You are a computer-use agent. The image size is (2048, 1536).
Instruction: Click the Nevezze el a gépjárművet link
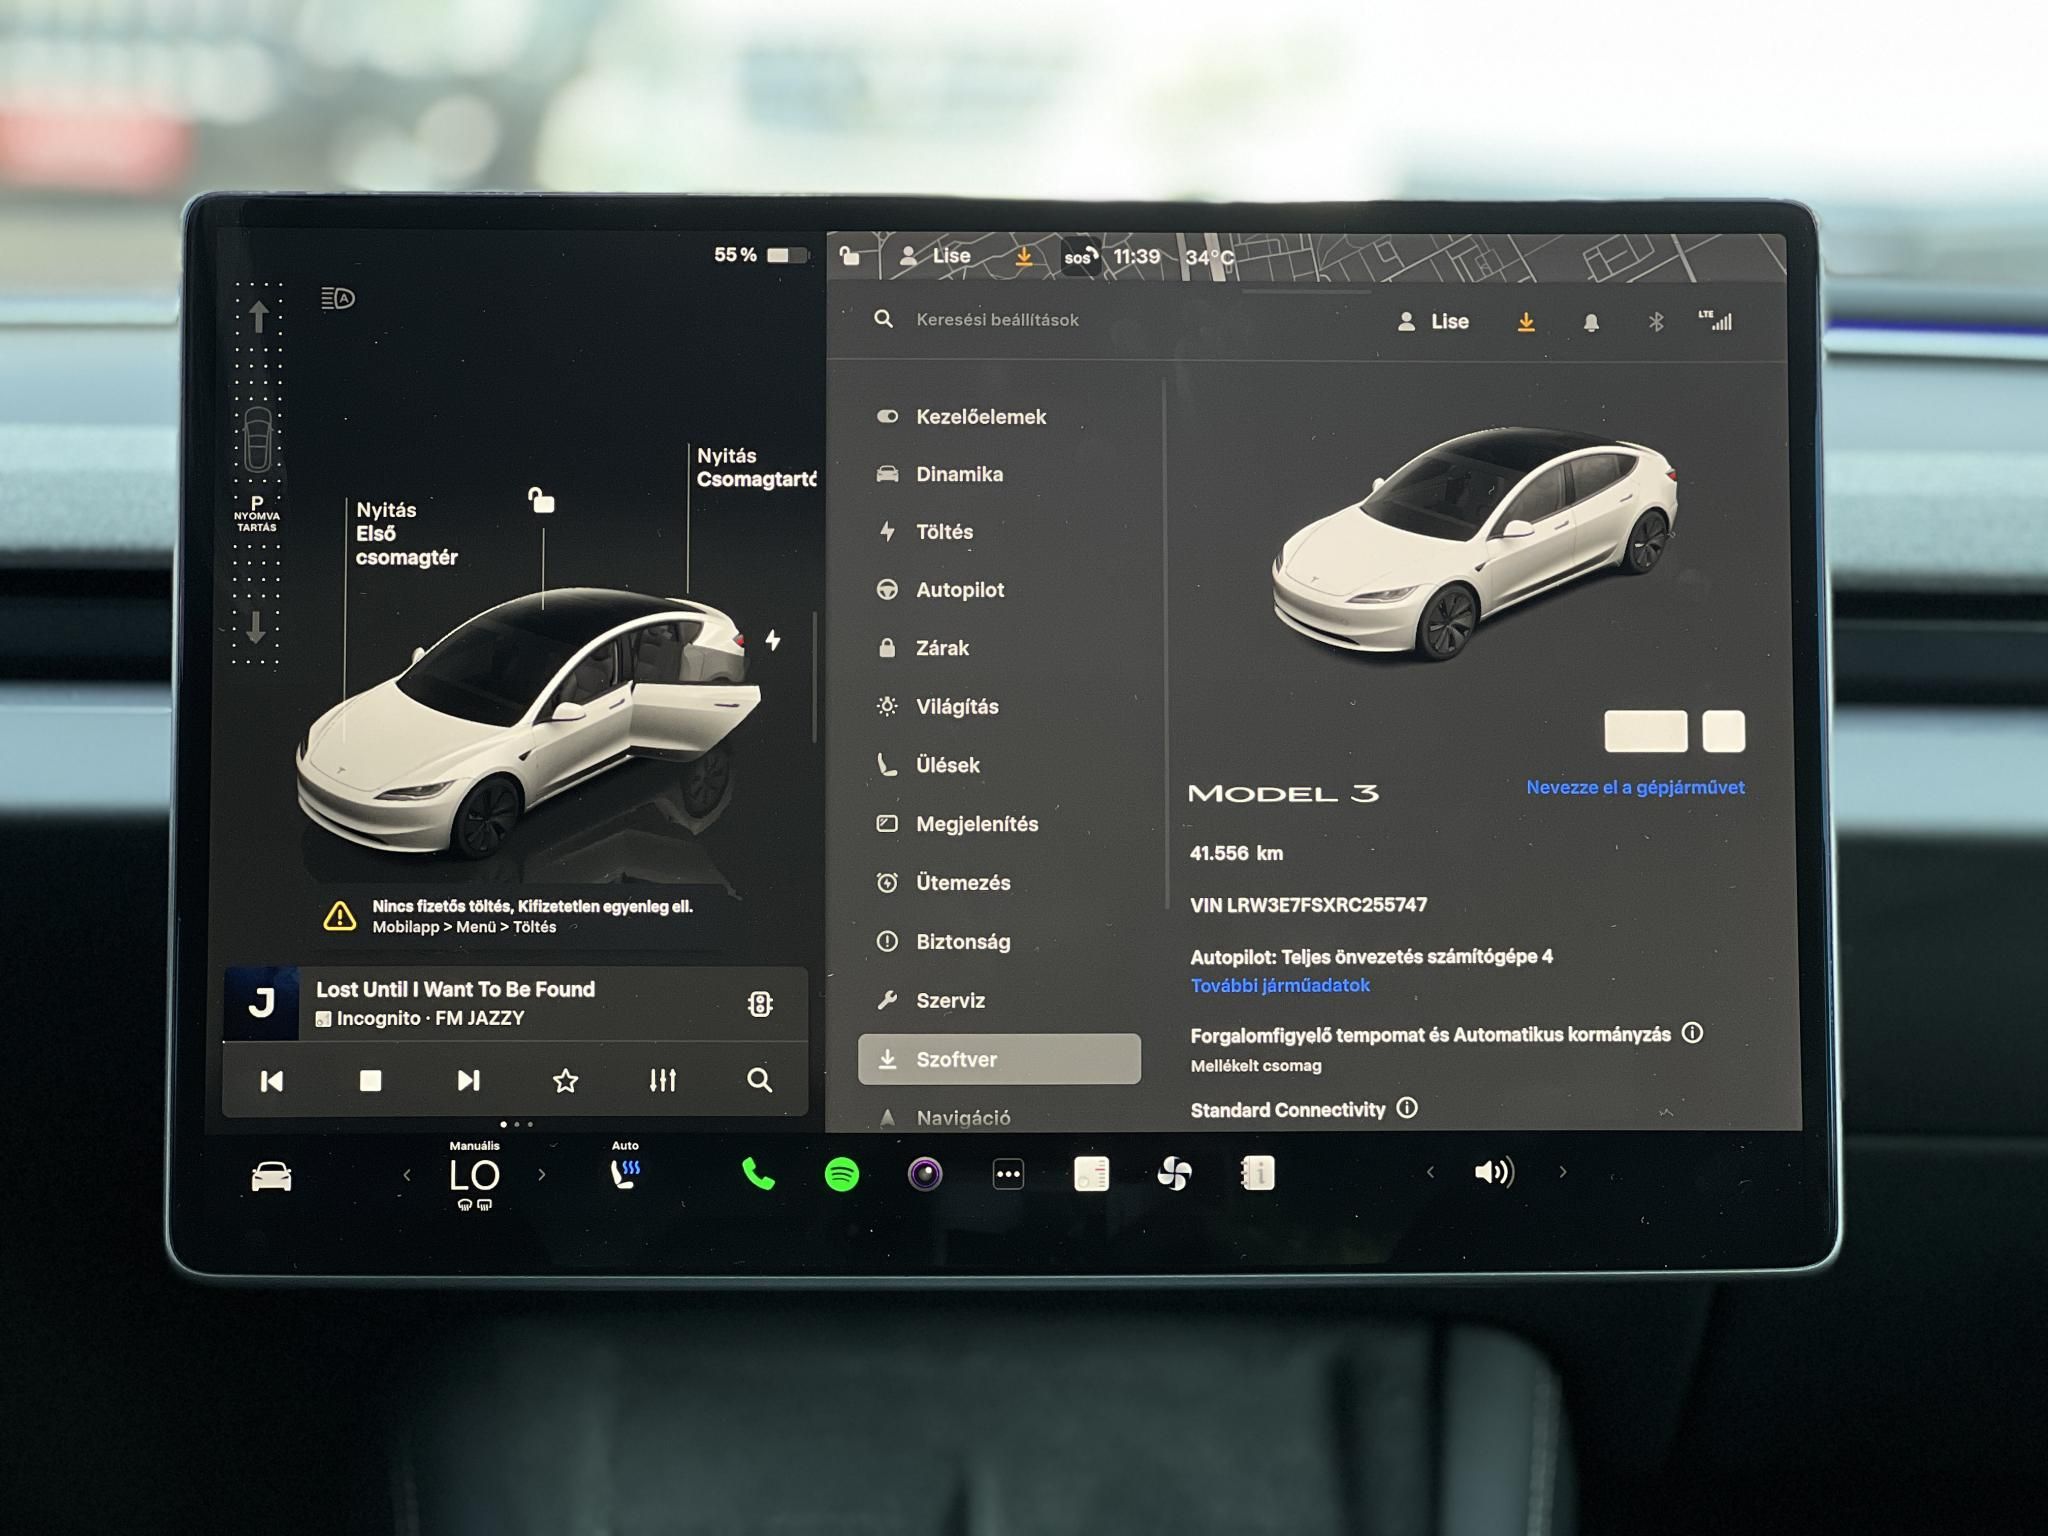(1635, 788)
